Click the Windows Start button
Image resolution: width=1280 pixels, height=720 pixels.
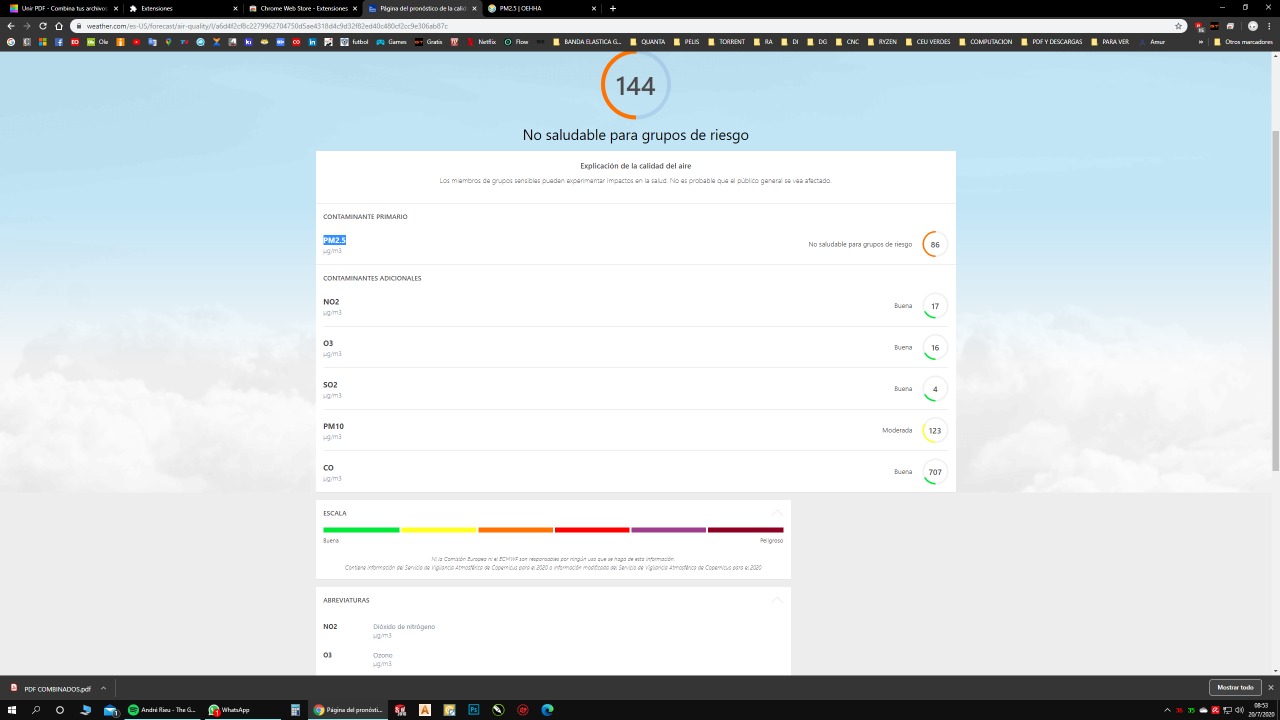[12, 710]
